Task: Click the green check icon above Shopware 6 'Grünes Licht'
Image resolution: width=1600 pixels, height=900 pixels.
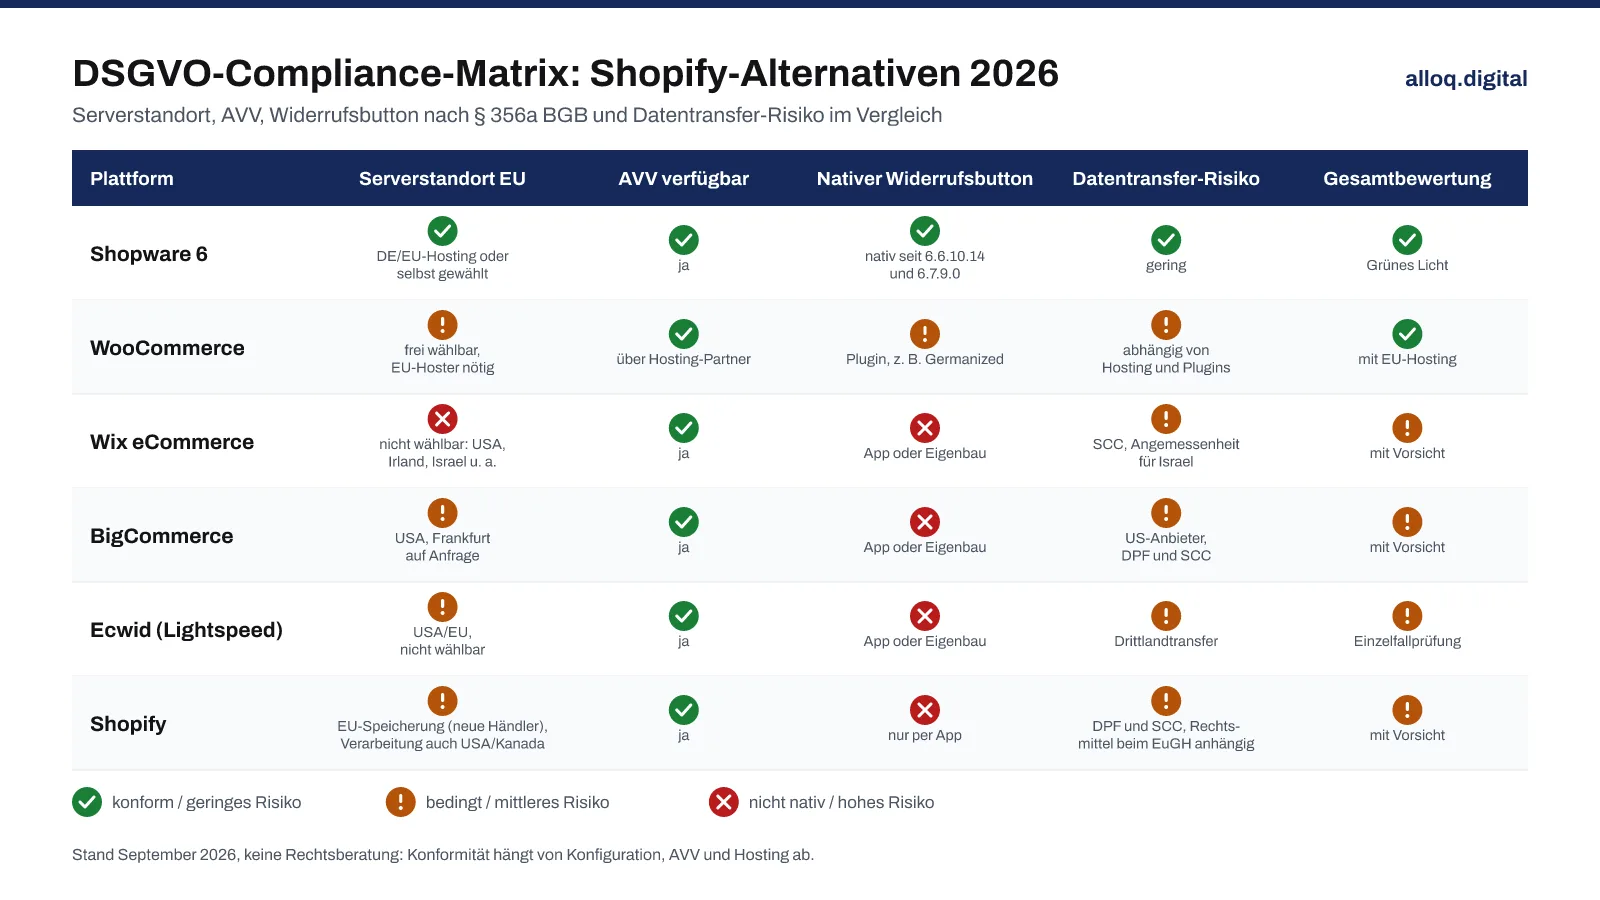Action: click(x=1407, y=240)
